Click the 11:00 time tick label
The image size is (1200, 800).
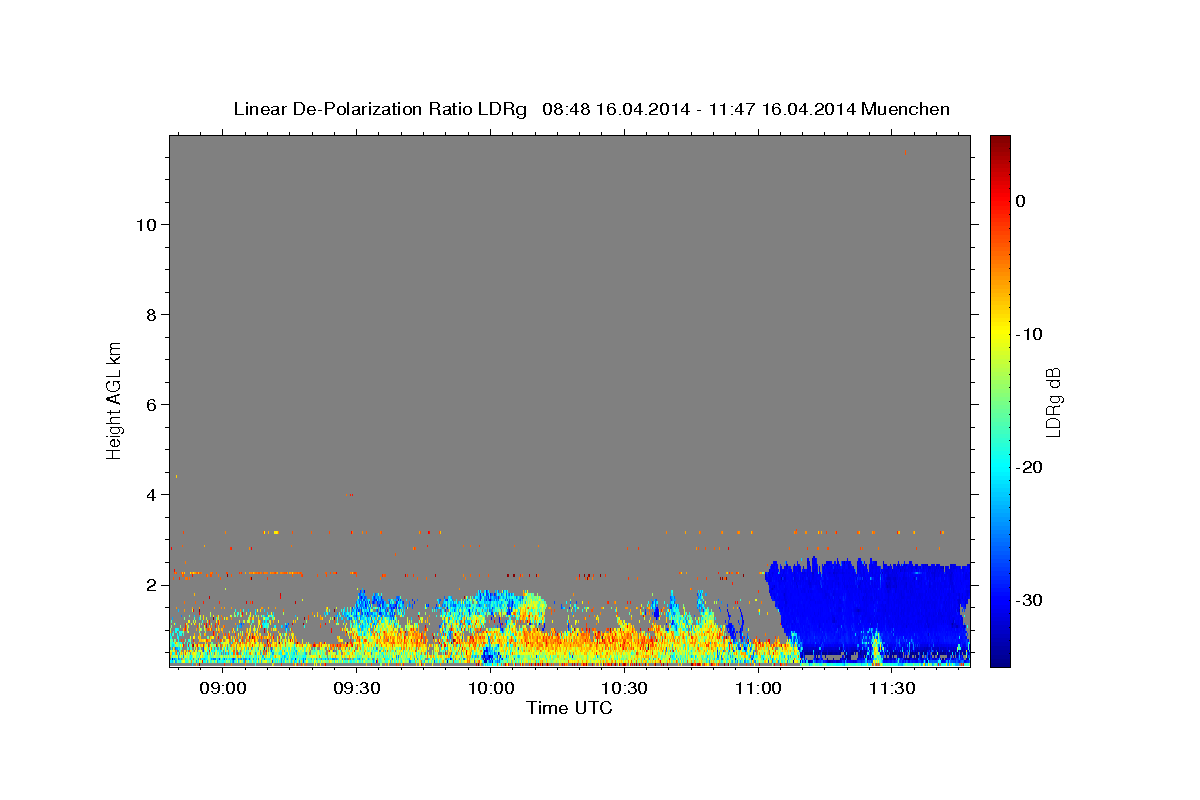click(x=757, y=689)
